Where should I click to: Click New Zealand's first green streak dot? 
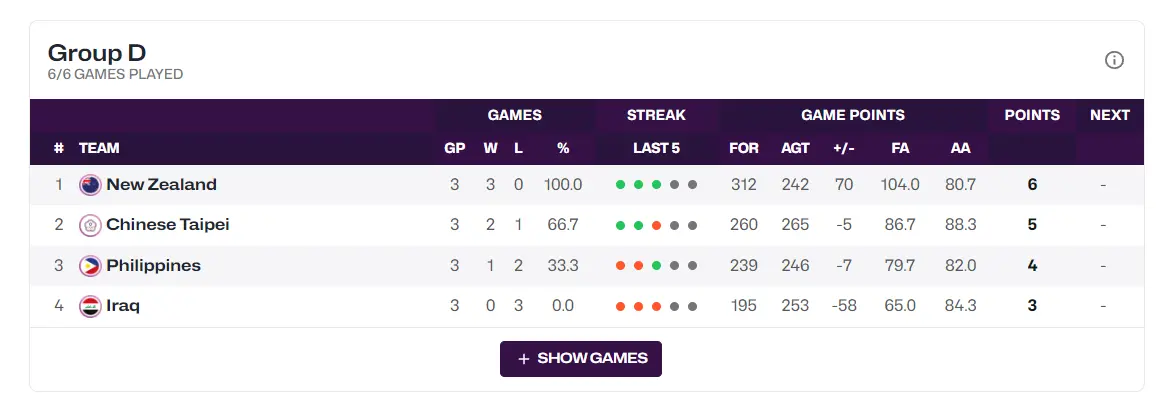(x=621, y=185)
